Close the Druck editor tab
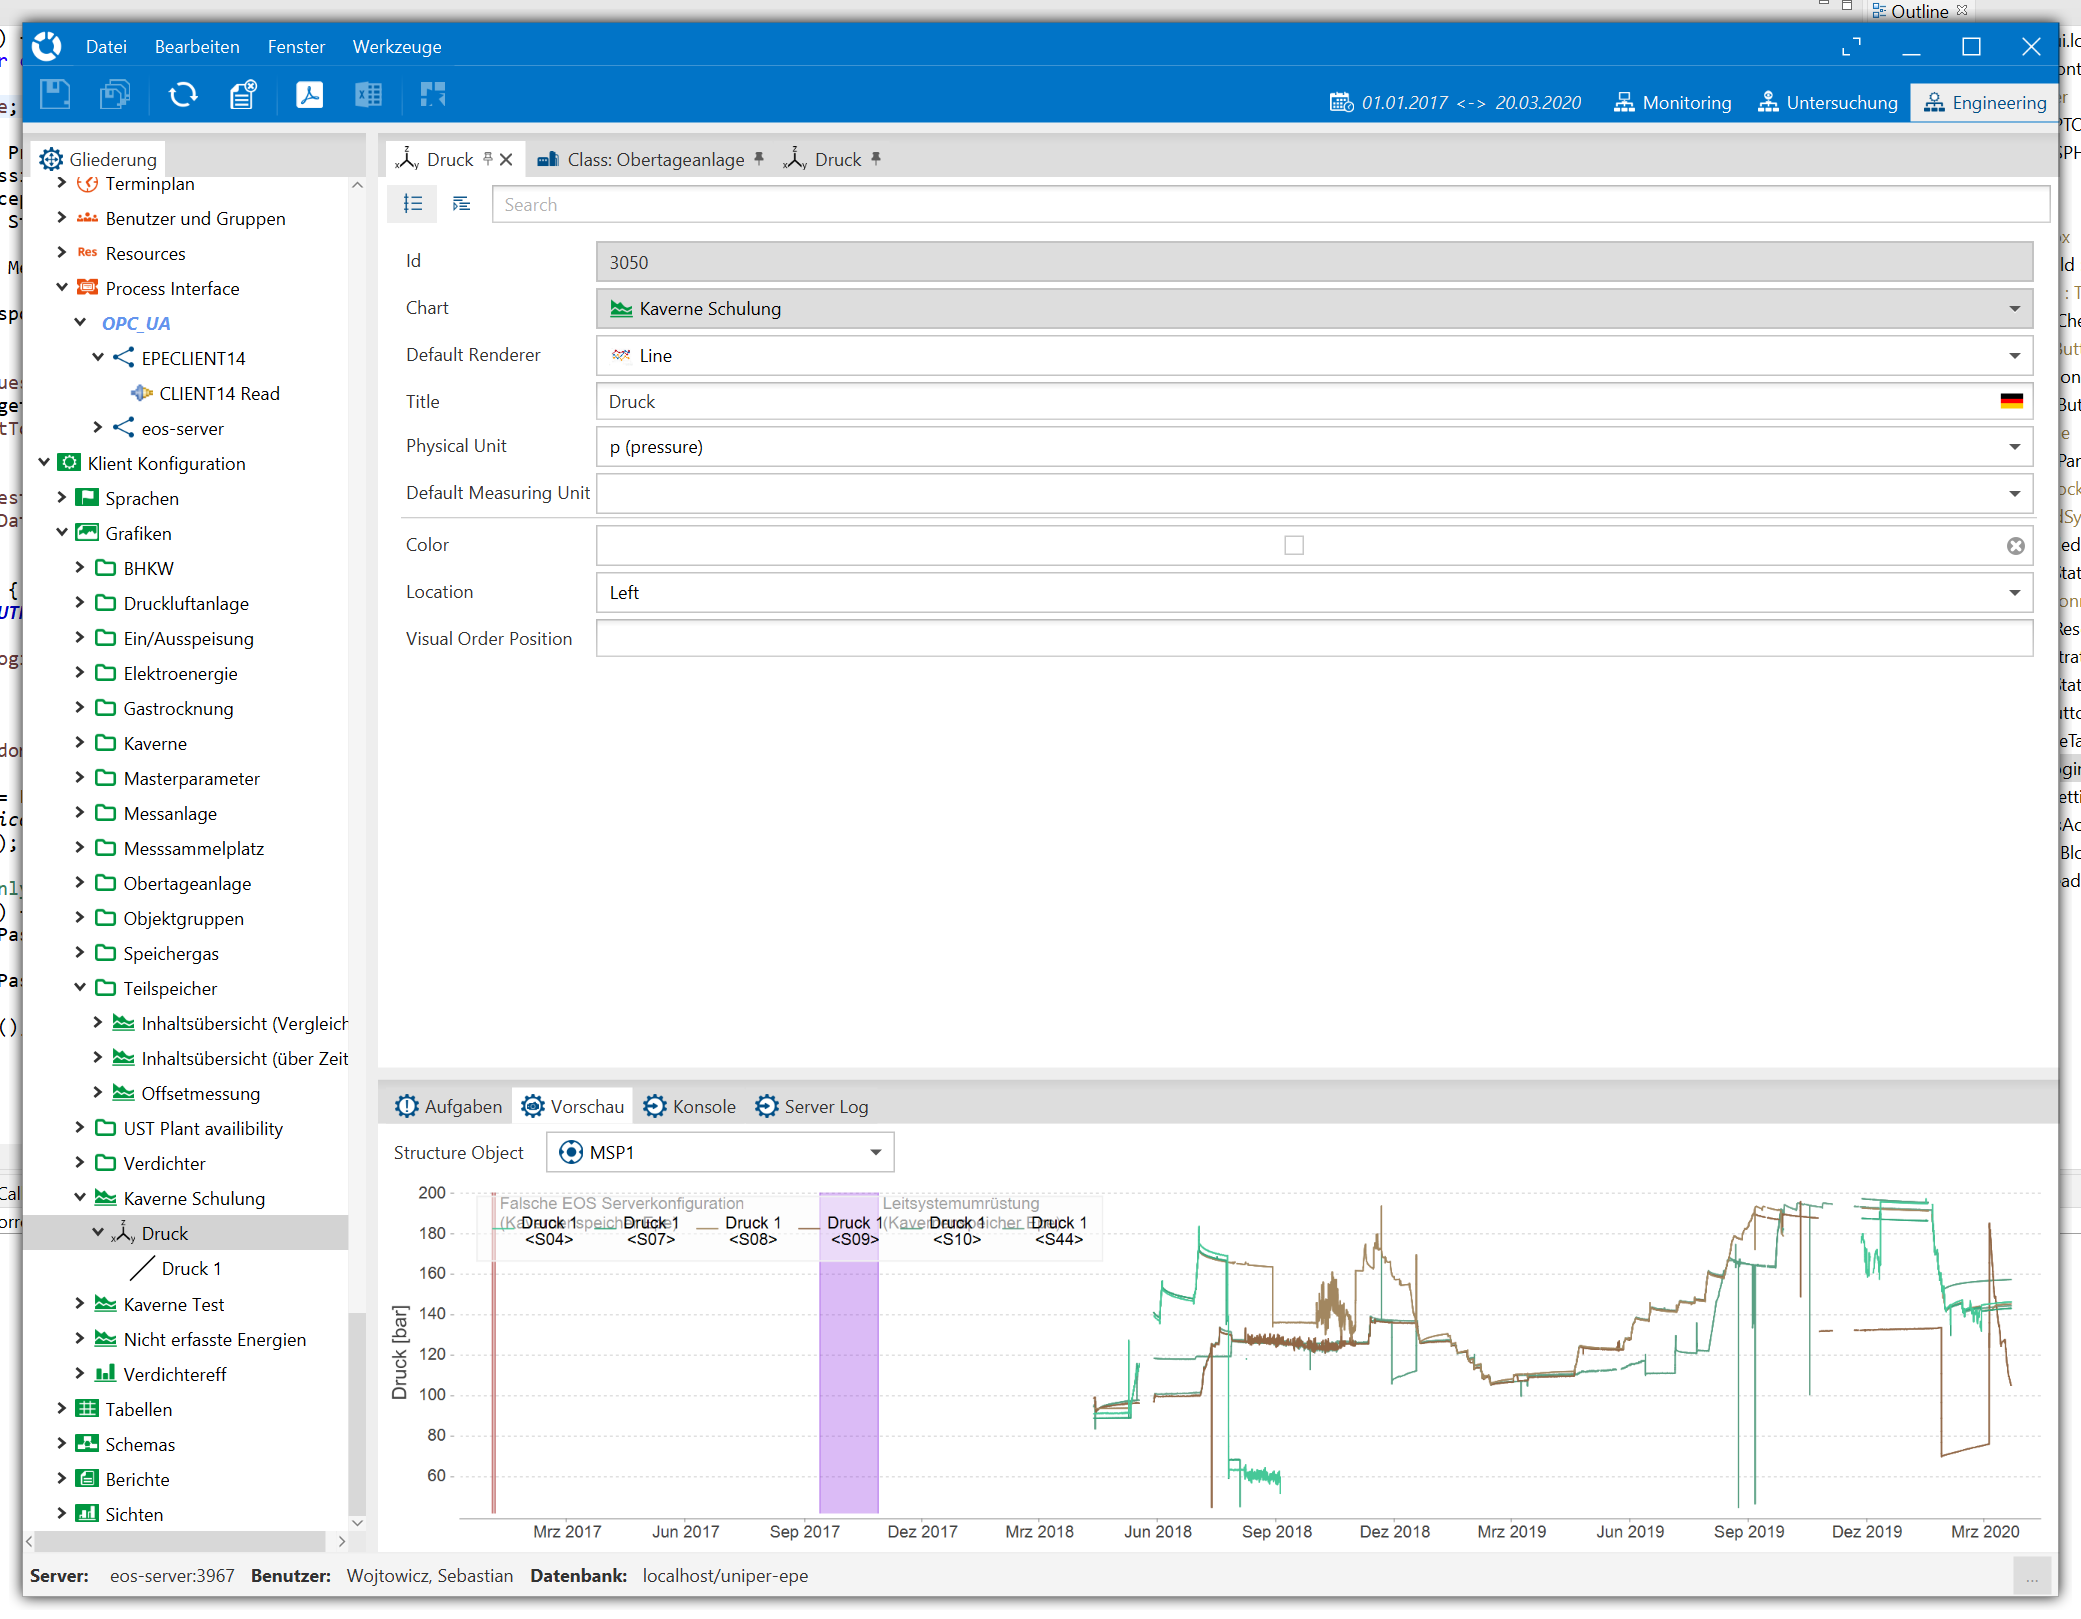This screenshot has height=1619, width=2081. pos(506,160)
